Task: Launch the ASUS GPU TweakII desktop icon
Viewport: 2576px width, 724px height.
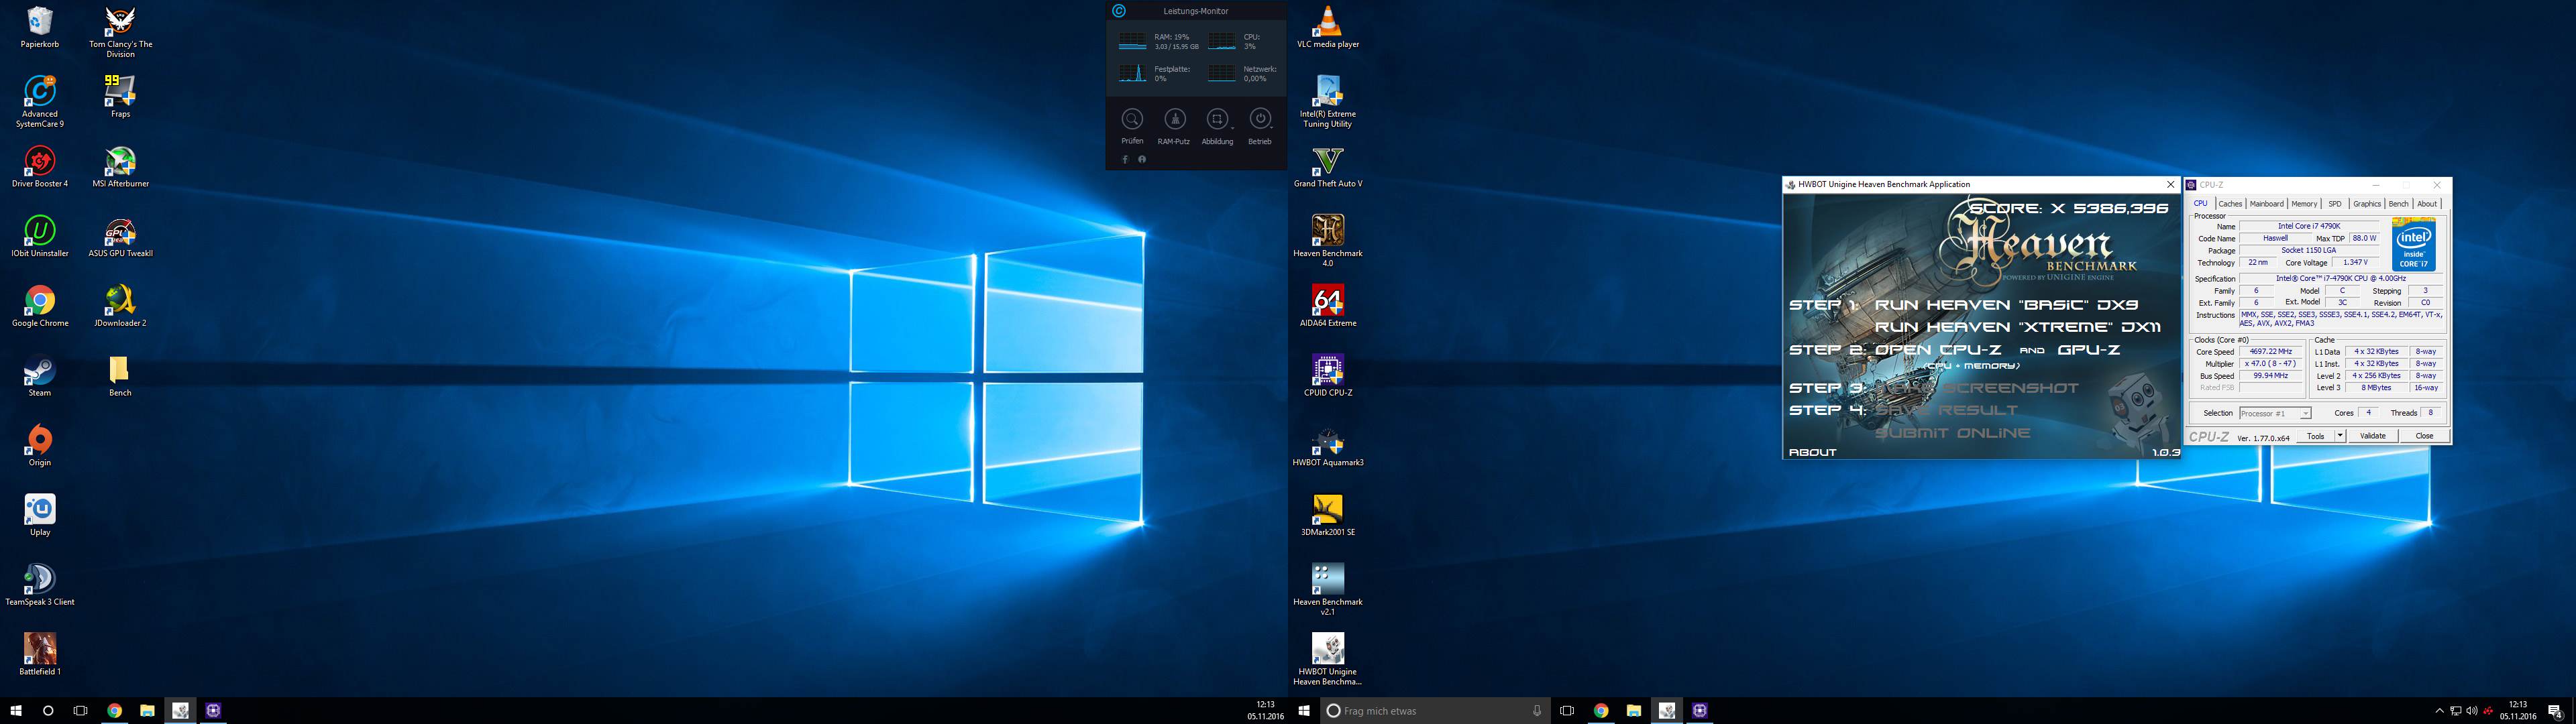Action: pos(120,236)
